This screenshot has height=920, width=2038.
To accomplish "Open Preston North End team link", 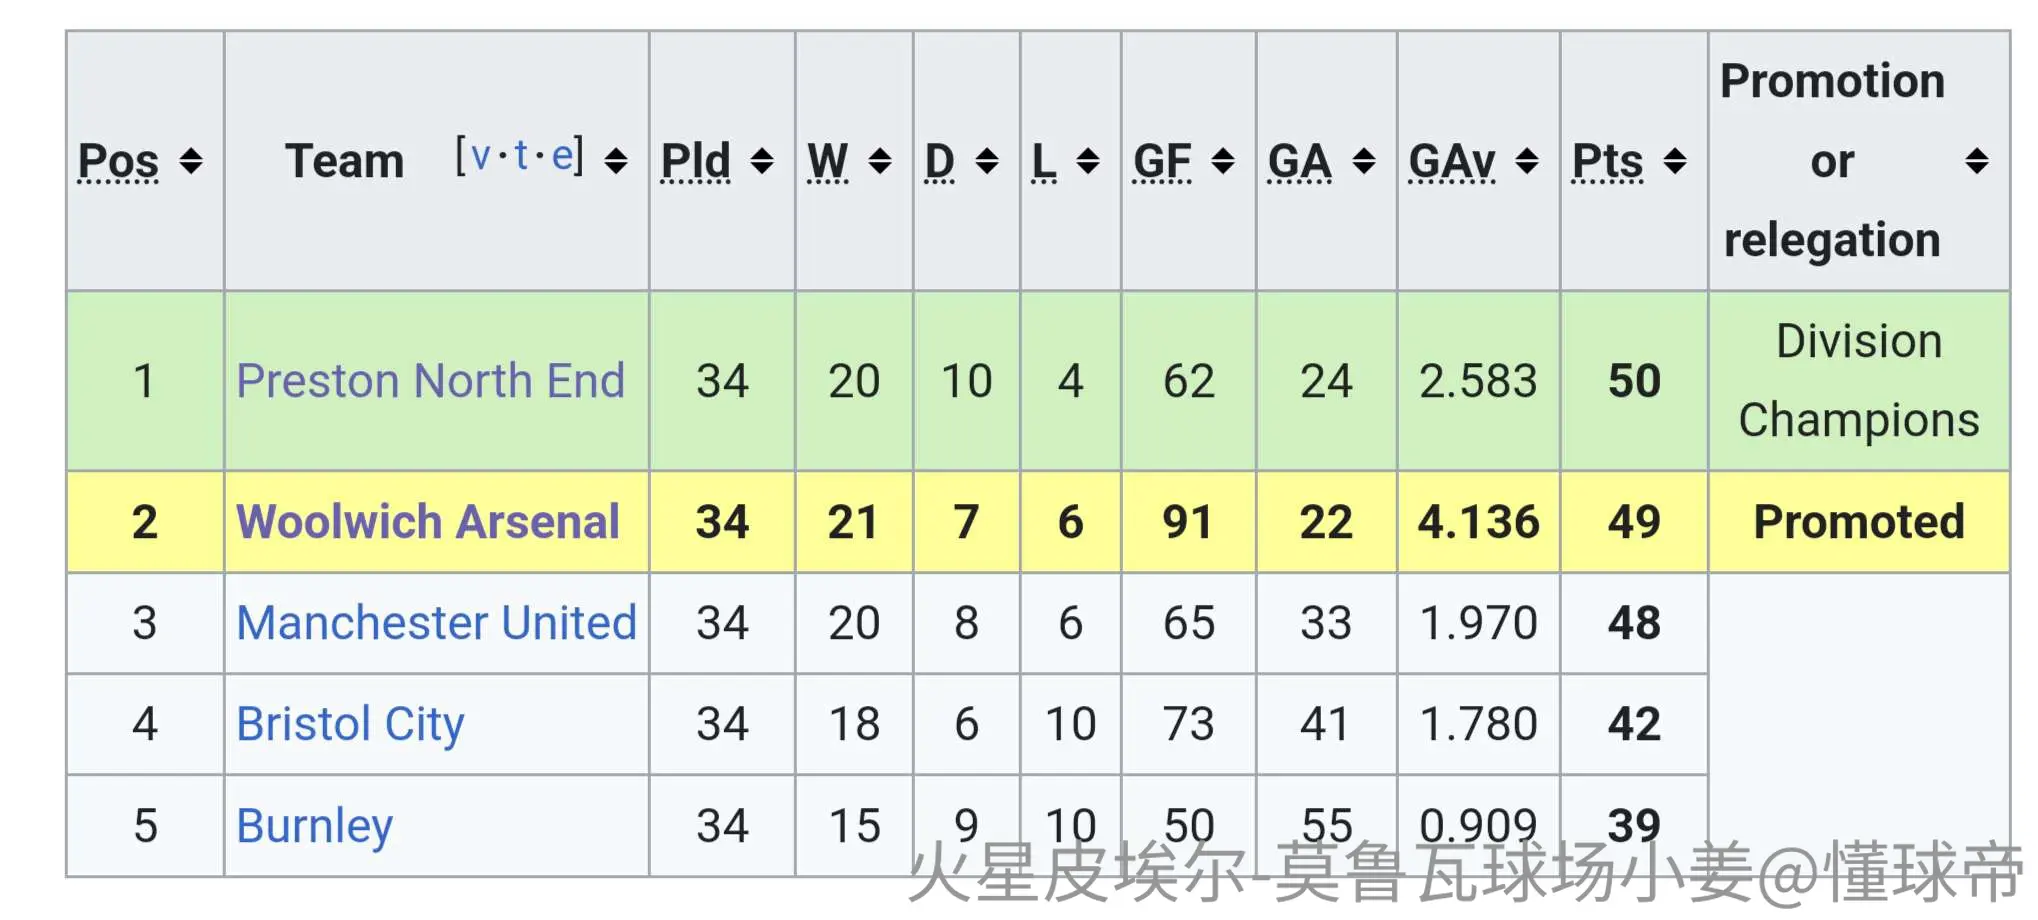I will point(430,381).
